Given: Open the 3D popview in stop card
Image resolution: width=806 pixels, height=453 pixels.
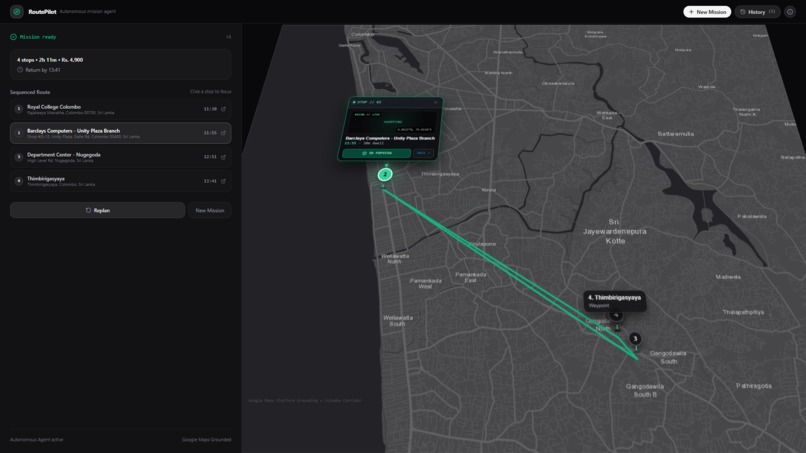Looking at the screenshot, I should tap(376, 153).
